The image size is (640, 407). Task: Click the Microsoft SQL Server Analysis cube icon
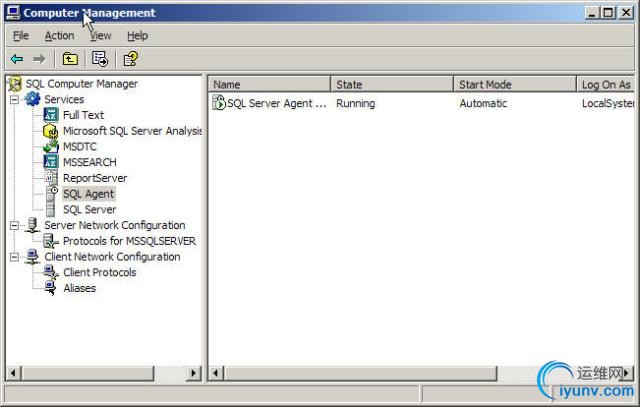pos(51,131)
